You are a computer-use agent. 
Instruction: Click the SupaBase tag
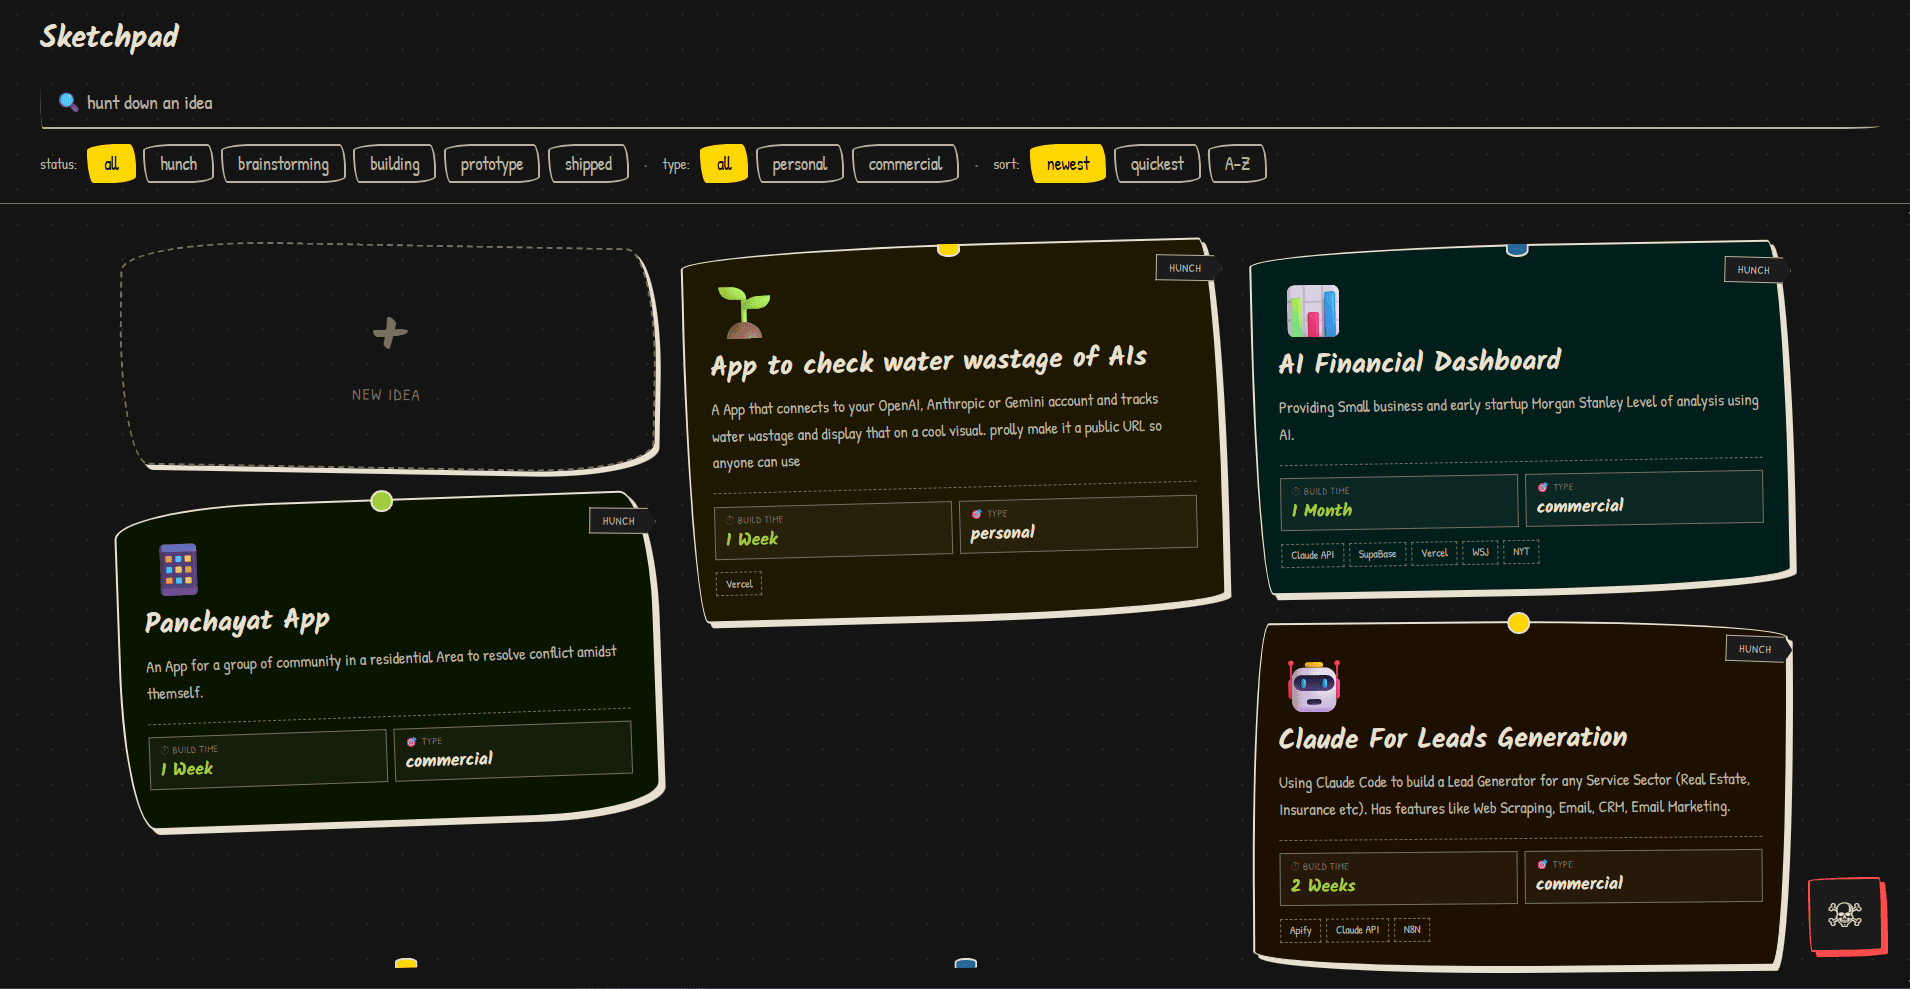1377,554
